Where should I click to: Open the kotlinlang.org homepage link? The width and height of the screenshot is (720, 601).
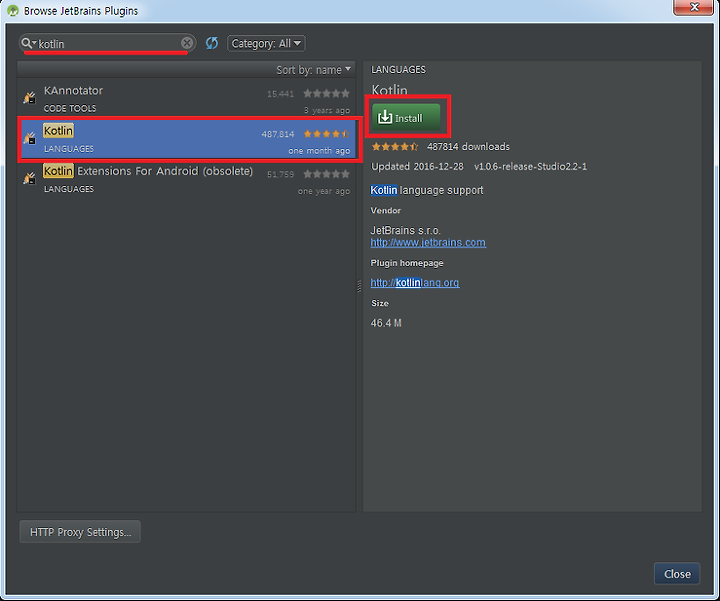(415, 283)
